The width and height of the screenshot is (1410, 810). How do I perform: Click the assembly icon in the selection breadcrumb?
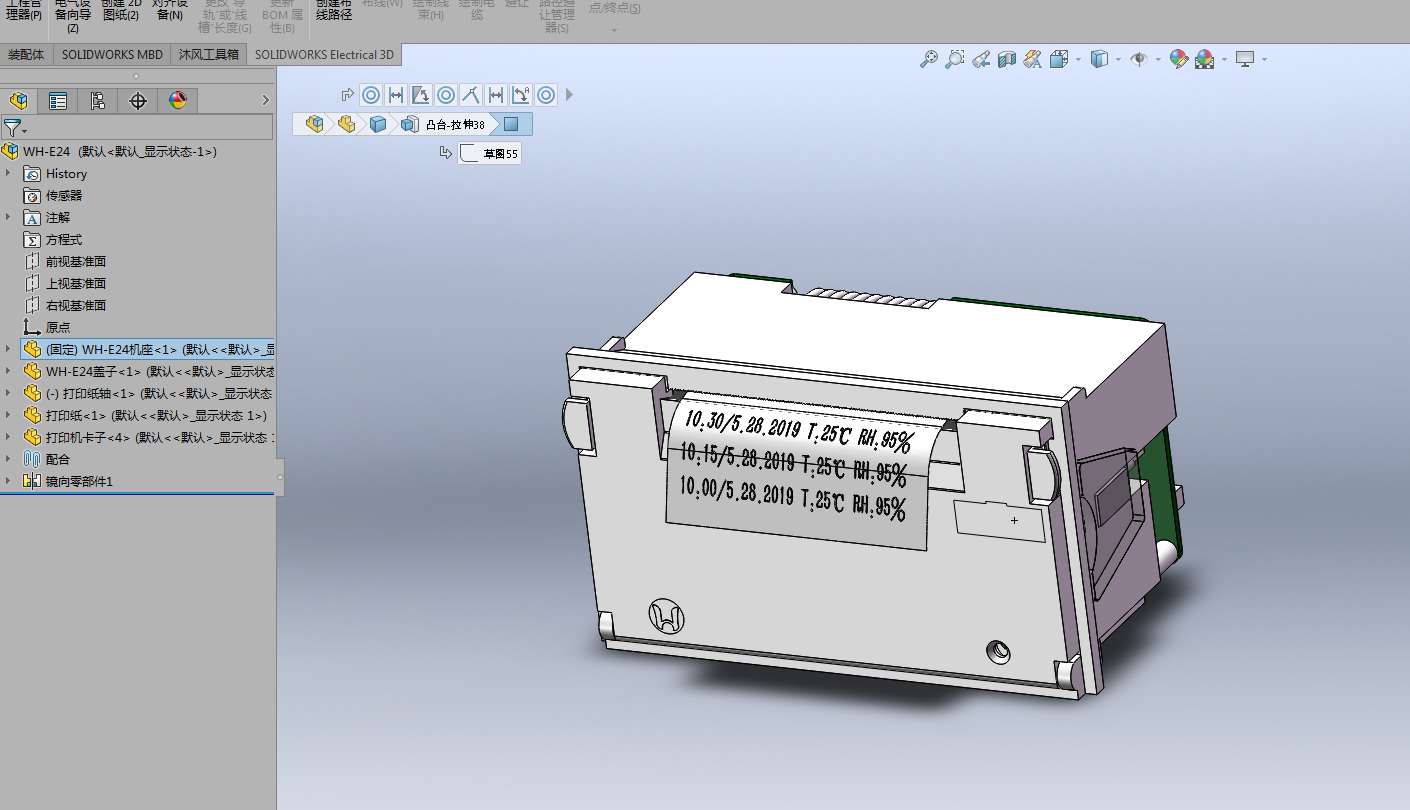coord(315,124)
